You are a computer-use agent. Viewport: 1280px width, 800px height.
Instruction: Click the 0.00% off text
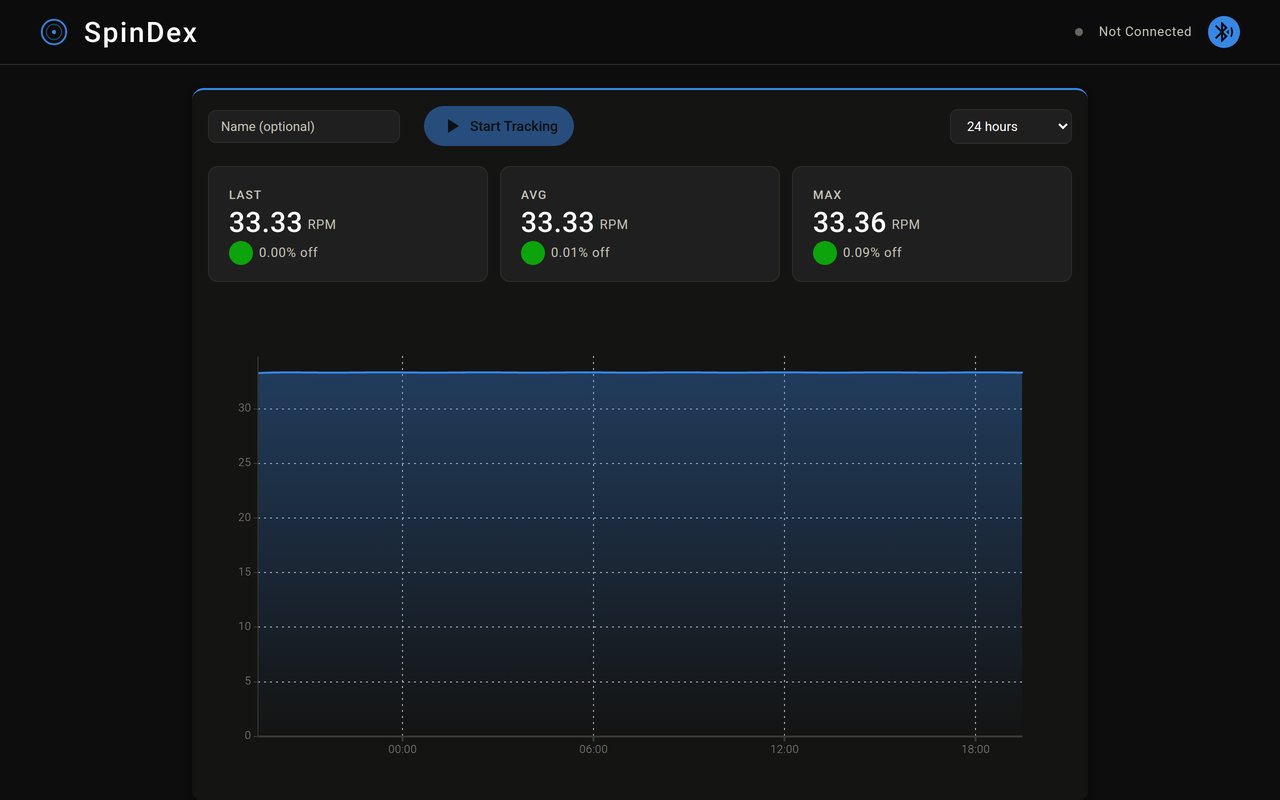[288, 253]
